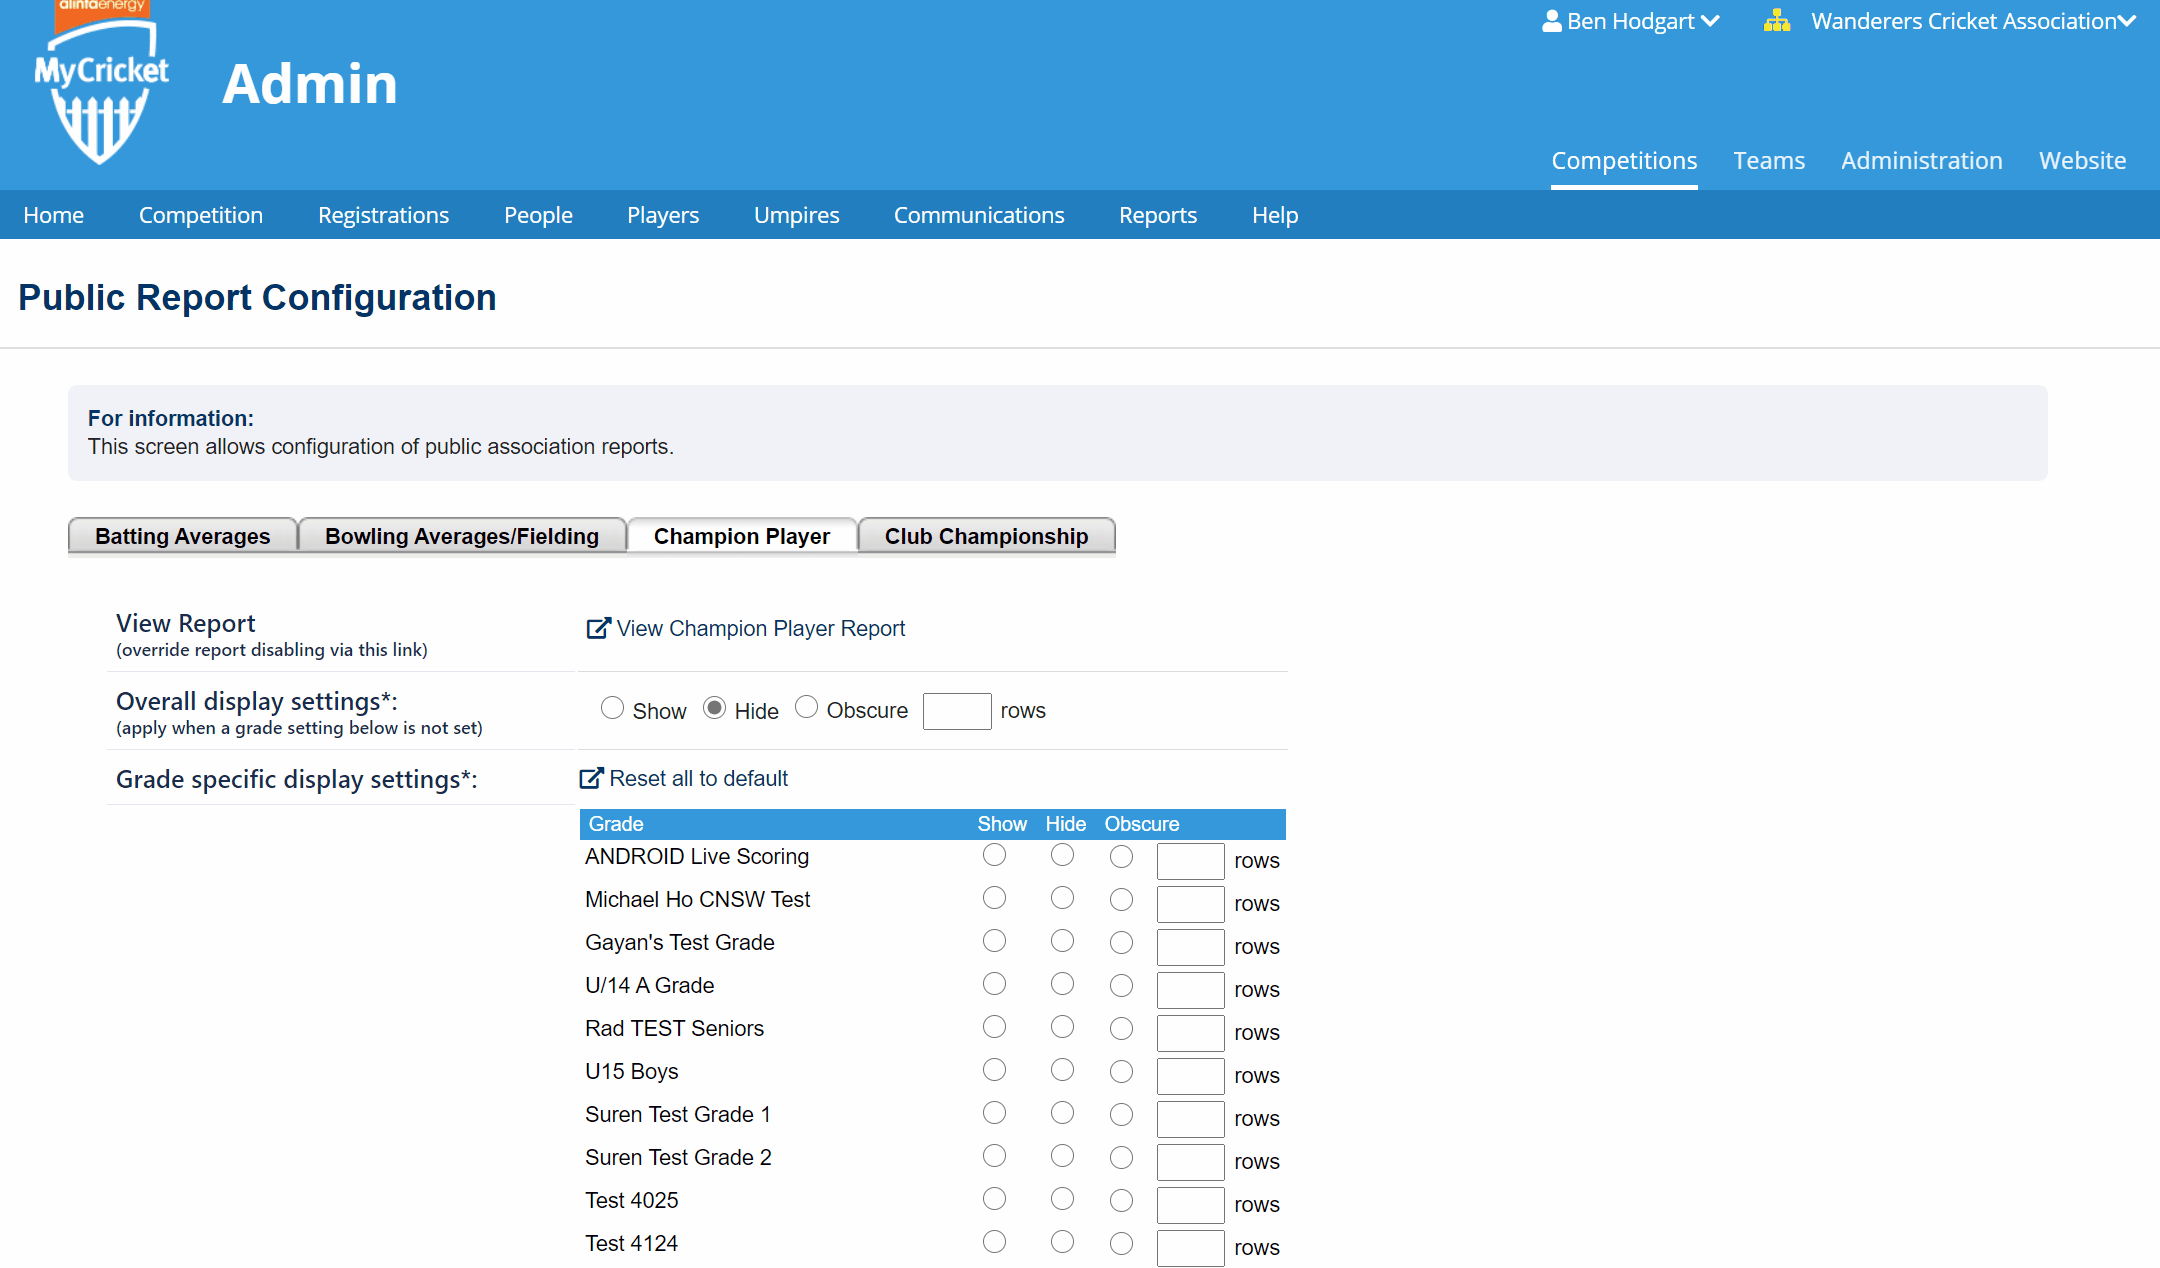Open the Players menu

(x=663, y=215)
